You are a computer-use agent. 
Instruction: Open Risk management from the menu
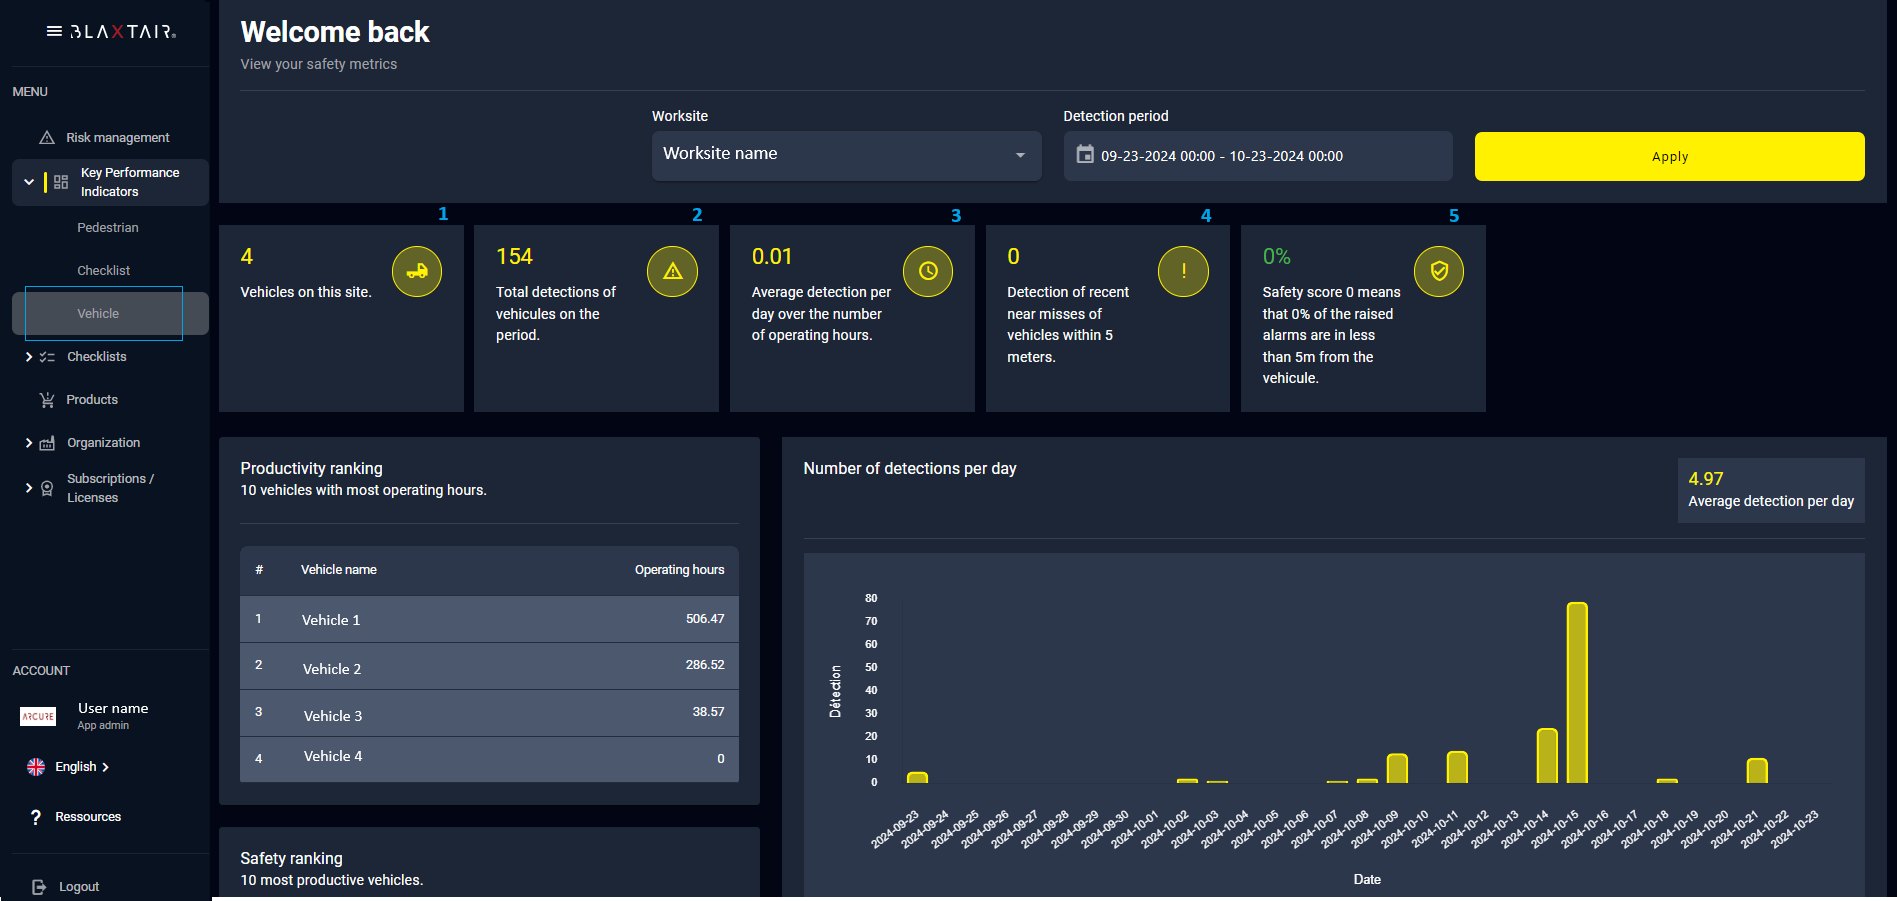(x=117, y=138)
